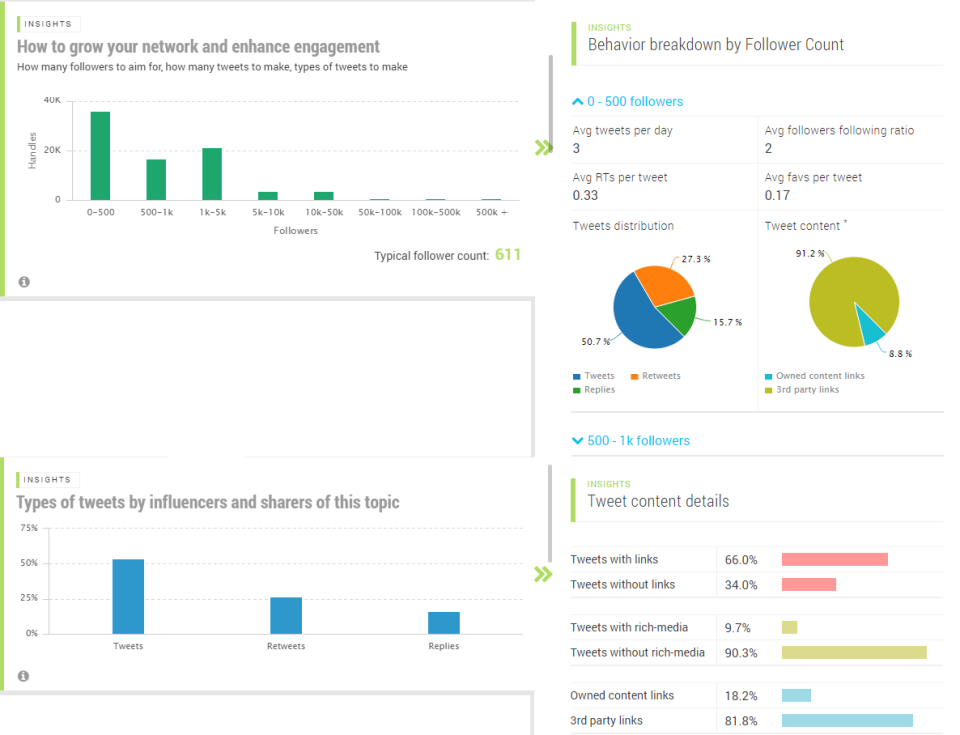Click the up chevron next to 0 - 500 followers
Screen dimensions: 960x735
577,102
